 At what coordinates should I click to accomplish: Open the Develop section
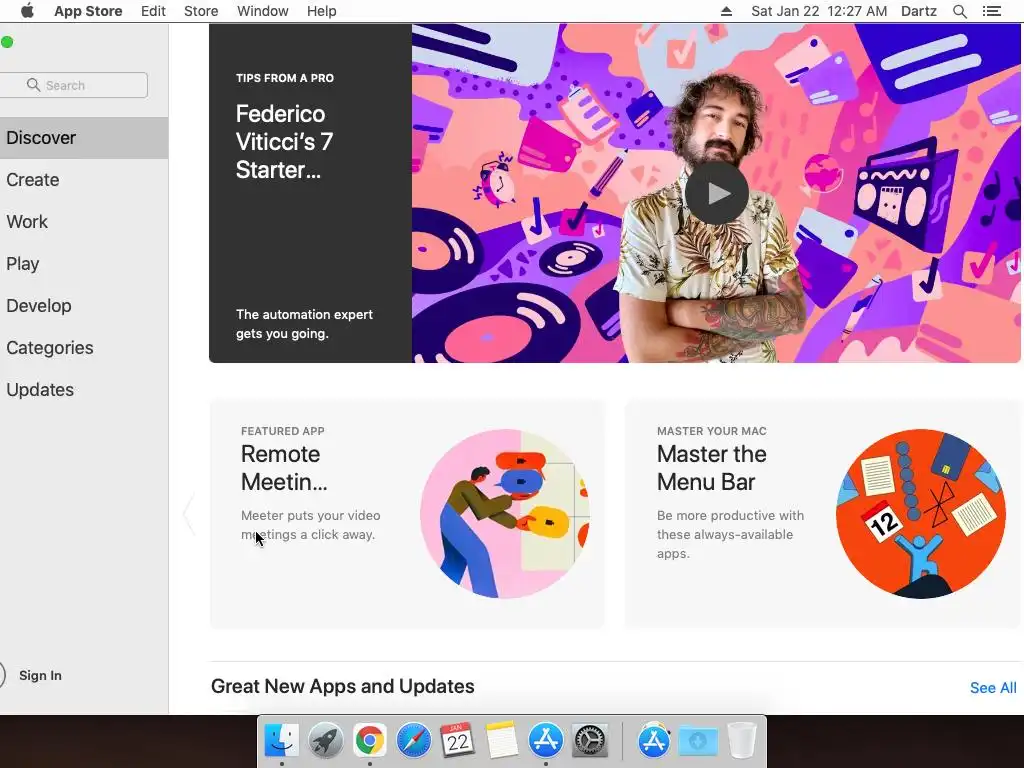coord(84,306)
